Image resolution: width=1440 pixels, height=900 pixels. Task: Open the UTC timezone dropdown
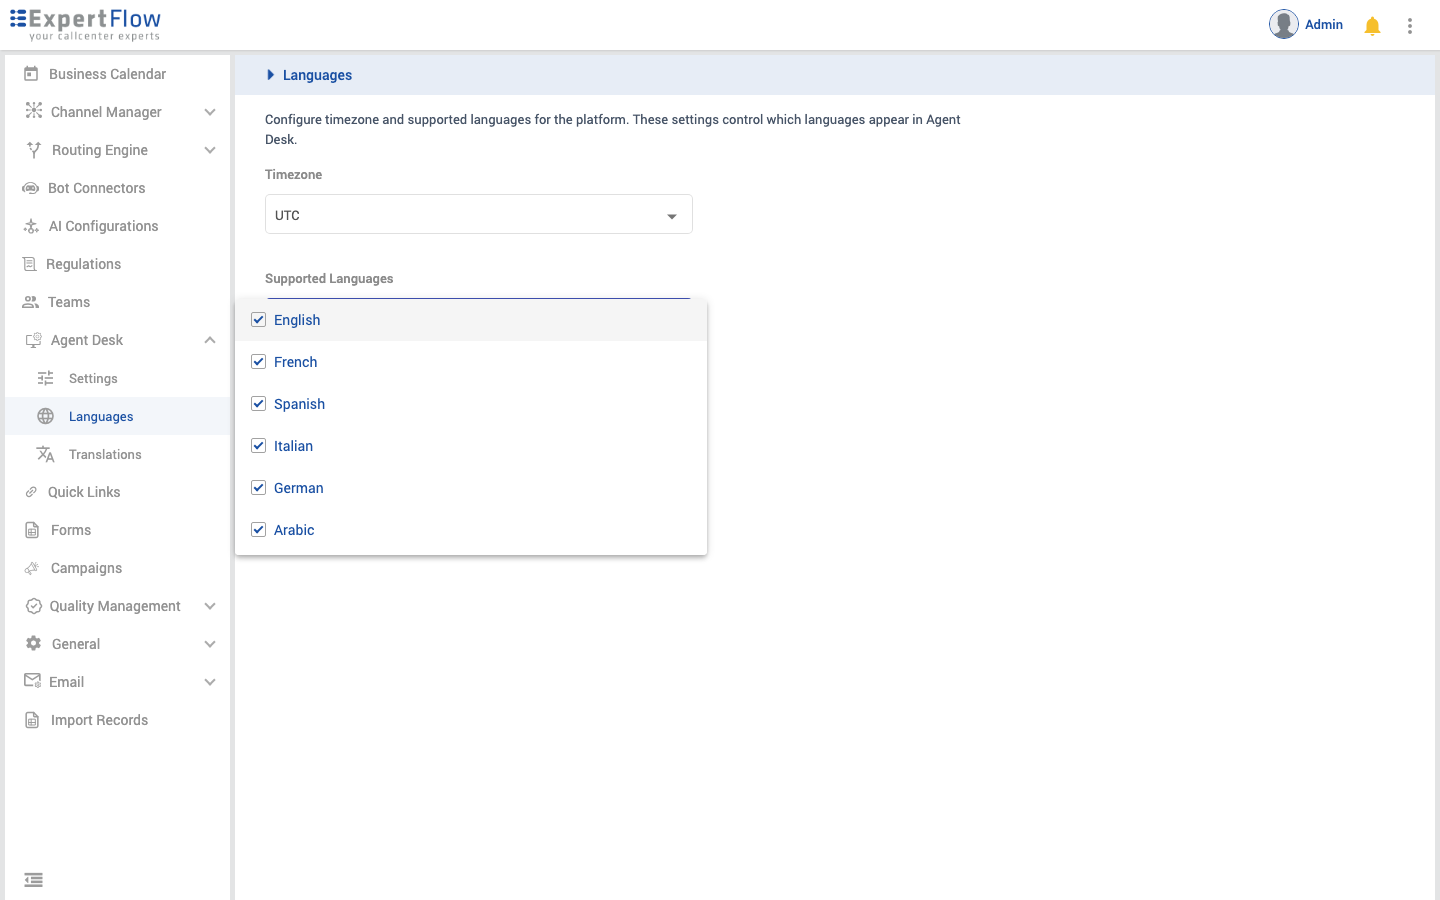[x=478, y=214]
